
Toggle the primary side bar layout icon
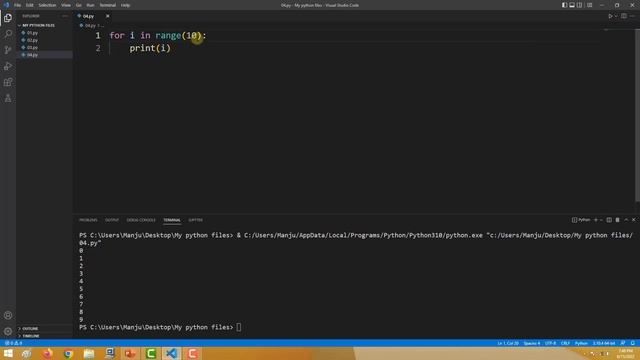pyautogui.click(x=564, y=5)
